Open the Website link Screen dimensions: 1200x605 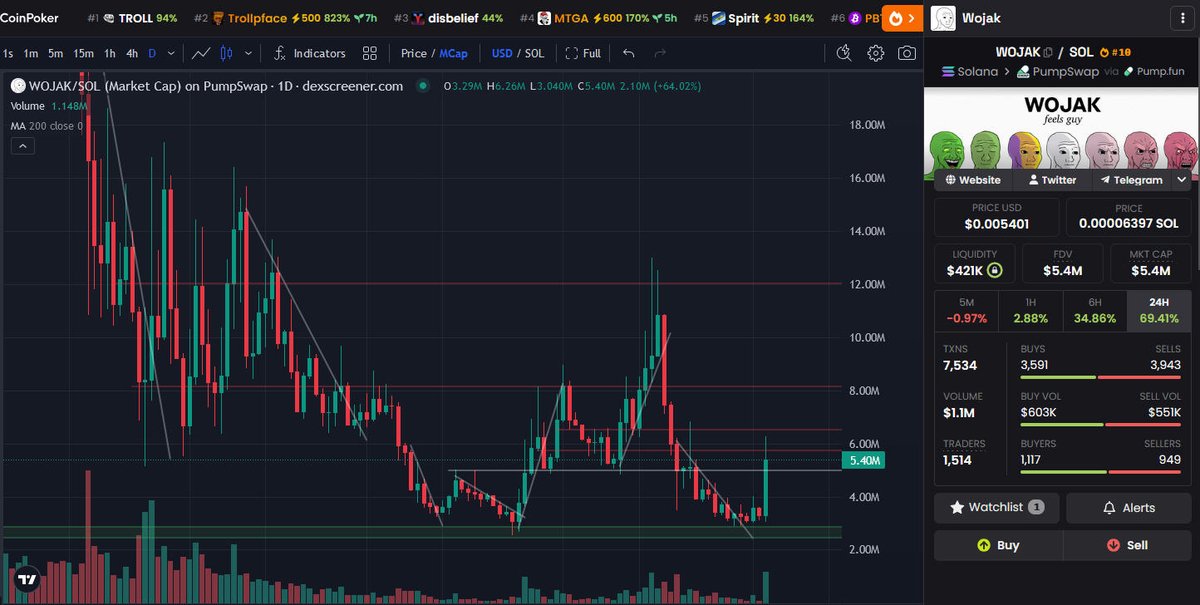click(971, 180)
